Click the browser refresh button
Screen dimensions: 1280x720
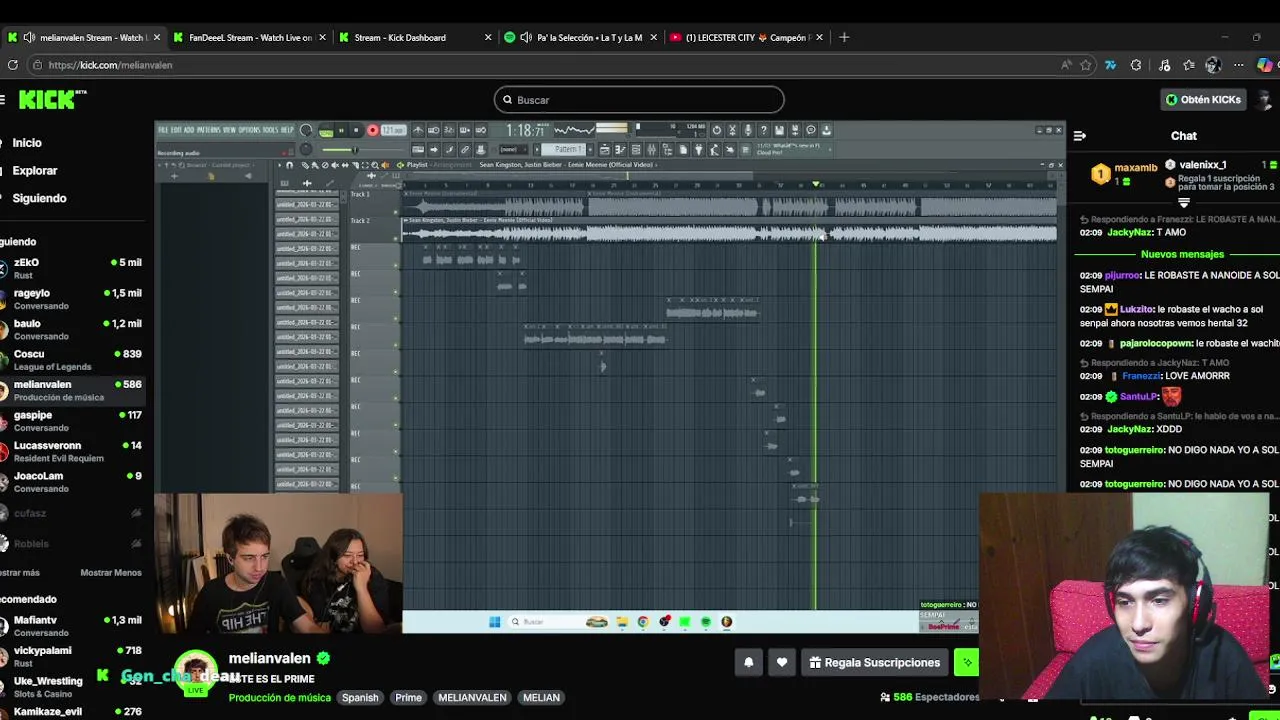tap(12, 65)
